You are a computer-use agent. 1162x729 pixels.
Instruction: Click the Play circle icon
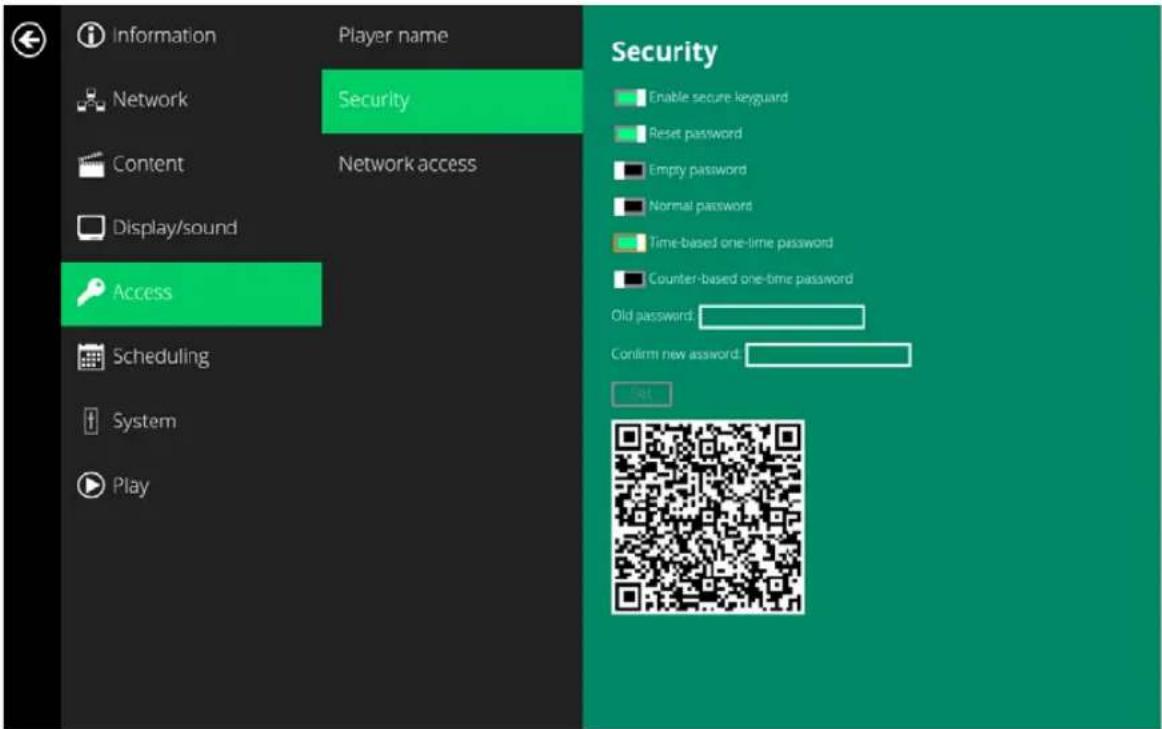coord(90,485)
